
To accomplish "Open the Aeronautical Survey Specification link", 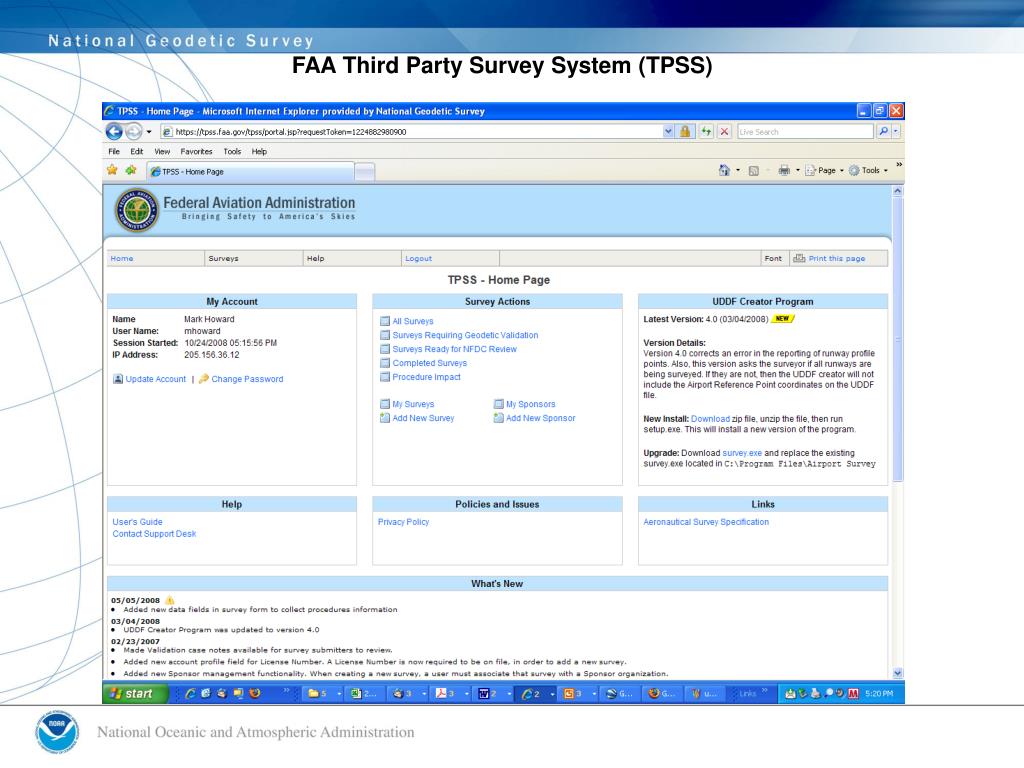I will click(706, 522).
